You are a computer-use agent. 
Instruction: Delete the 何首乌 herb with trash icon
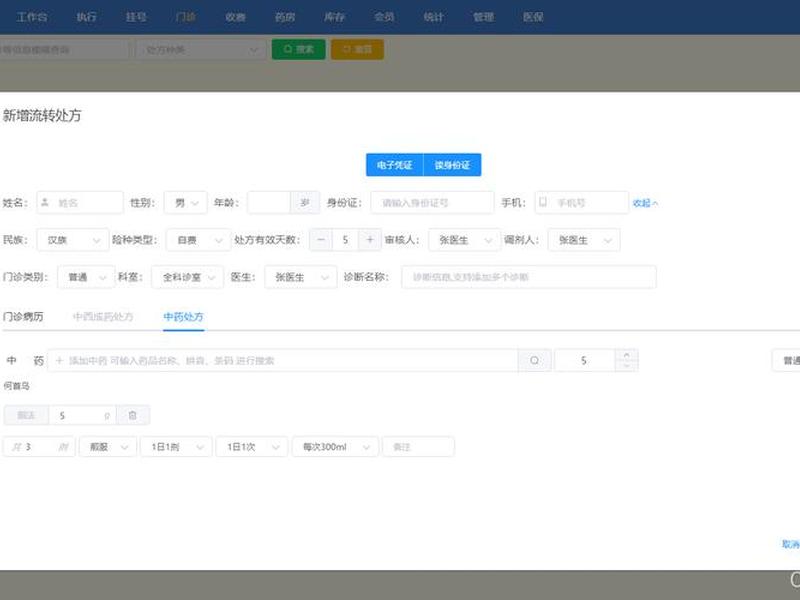tap(133, 415)
